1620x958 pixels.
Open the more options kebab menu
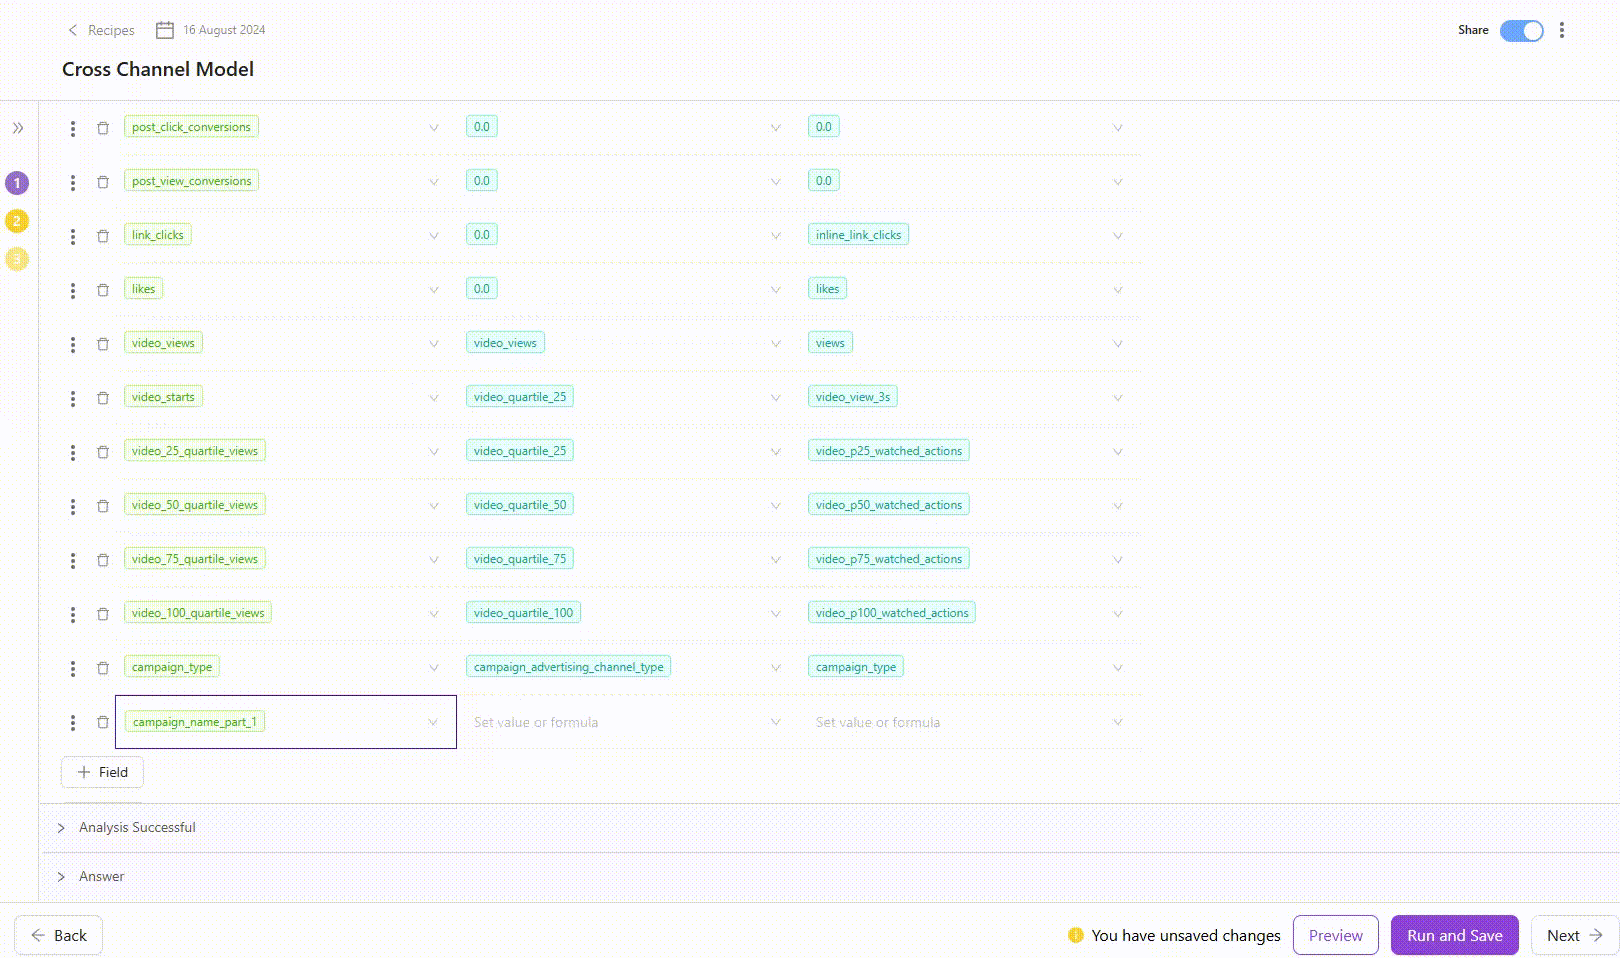(1562, 30)
